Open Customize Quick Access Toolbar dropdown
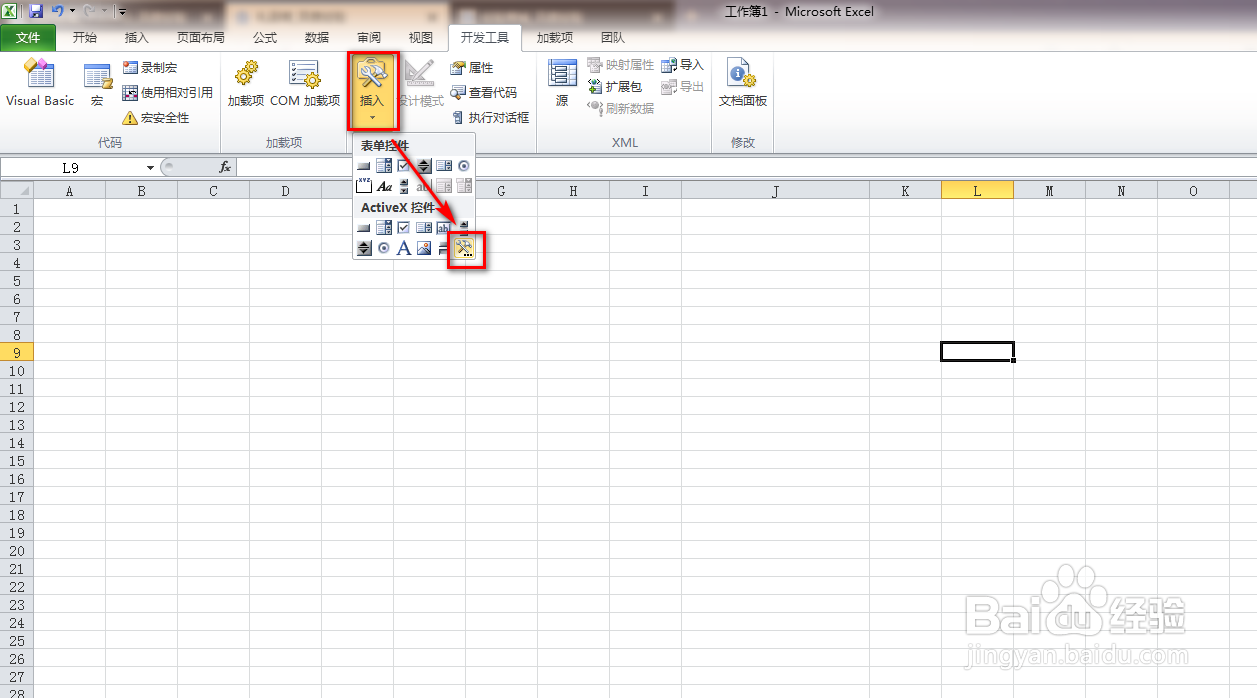Image resolution: width=1257 pixels, height=698 pixels. (x=121, y=12)
